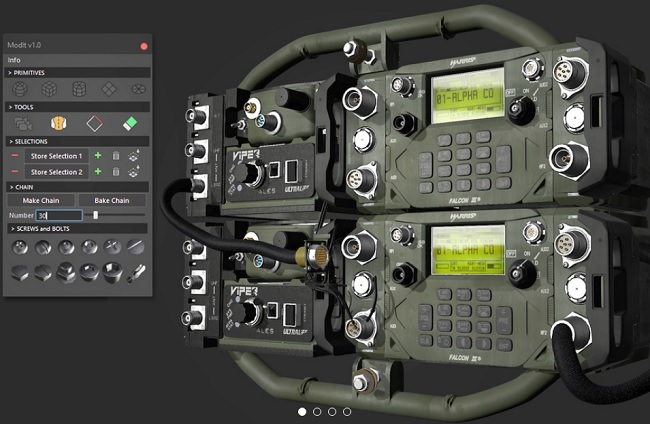
Task: Click the chain Number slider handle
Action: tap(96, 215)
